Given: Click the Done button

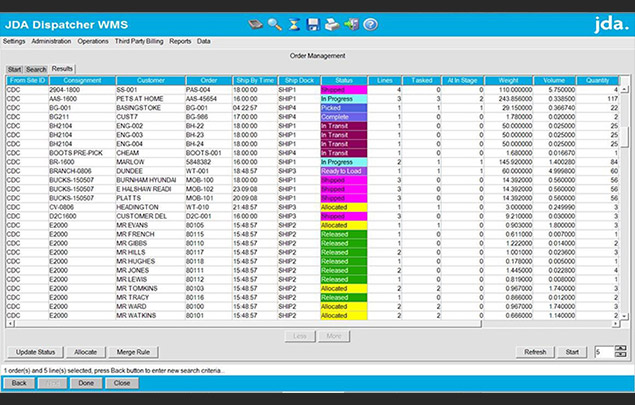Looking at the screenshot, I should [86, 383].
